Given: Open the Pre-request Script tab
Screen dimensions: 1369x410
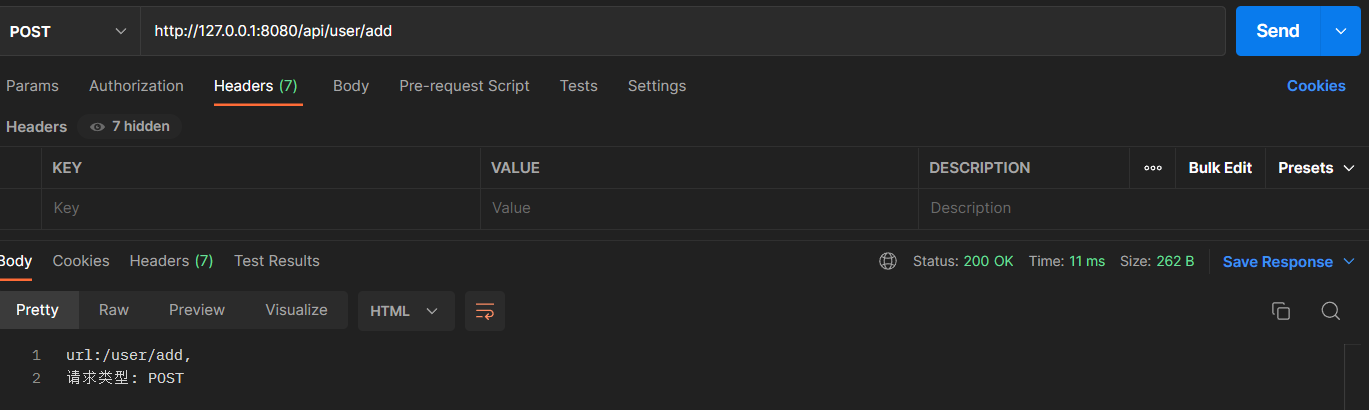Looking at the screenshot, I should pos(464,86).
